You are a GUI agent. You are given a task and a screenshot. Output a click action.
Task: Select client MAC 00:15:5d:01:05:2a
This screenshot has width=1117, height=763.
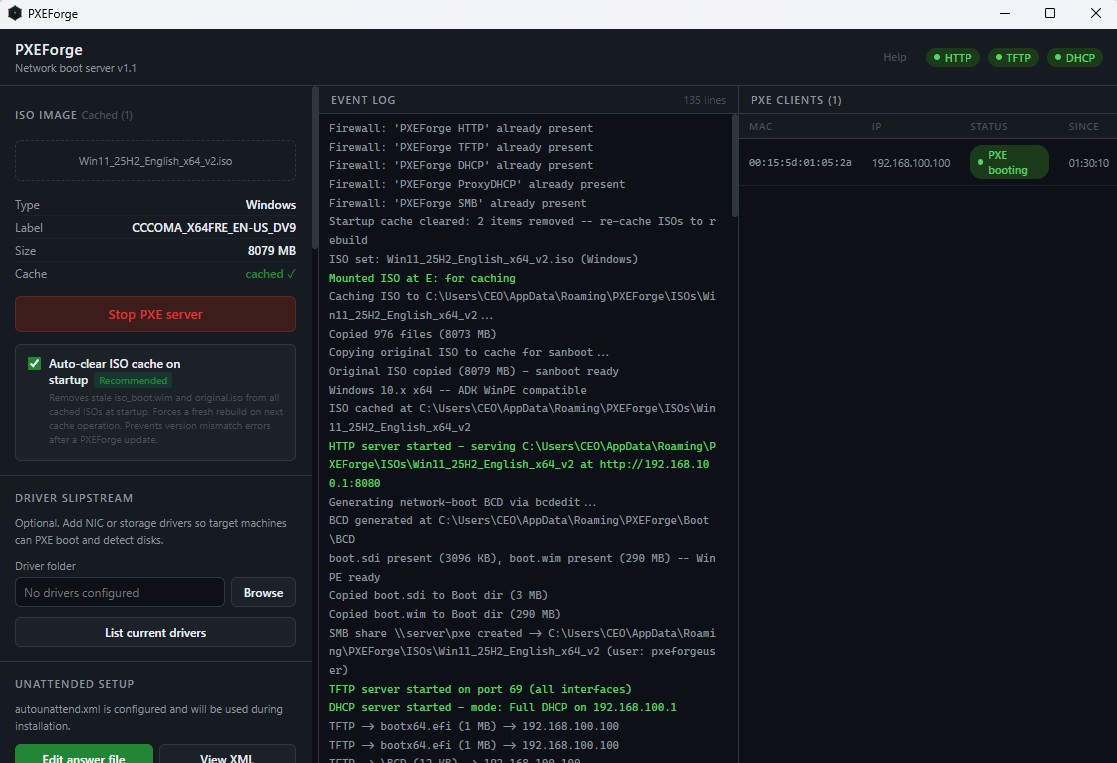coord(799,162)
